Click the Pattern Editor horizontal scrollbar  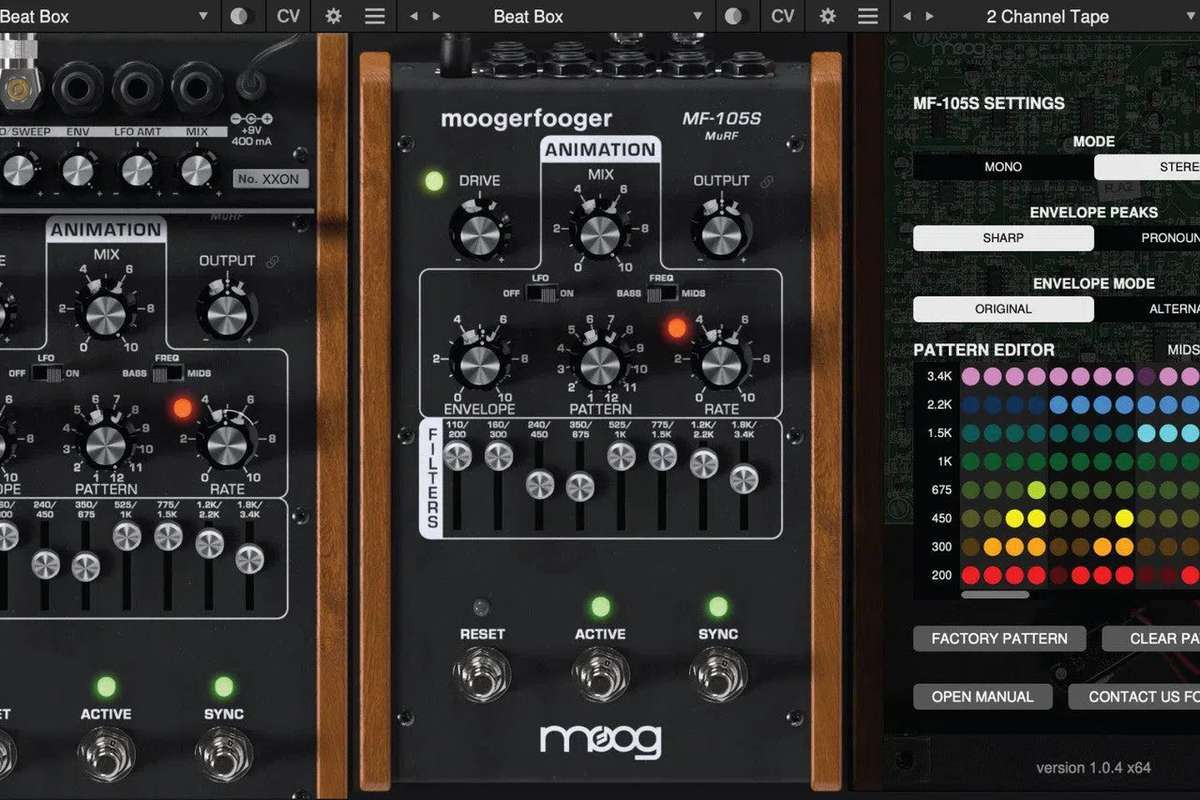(995, 595)
